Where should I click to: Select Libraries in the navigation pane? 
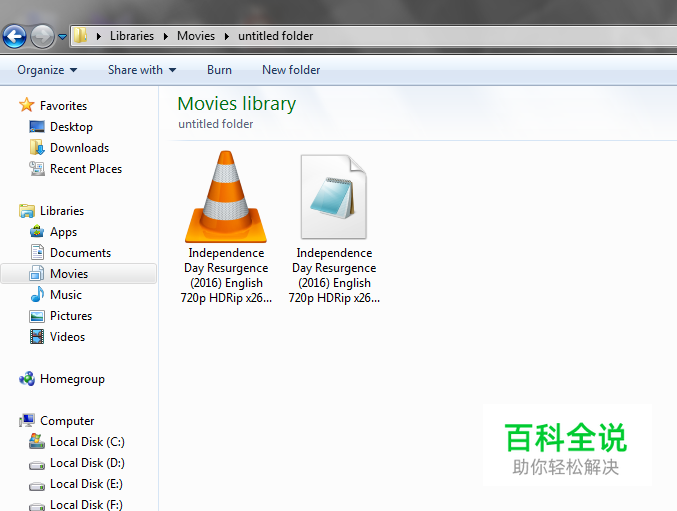click(x=62, y=211)
